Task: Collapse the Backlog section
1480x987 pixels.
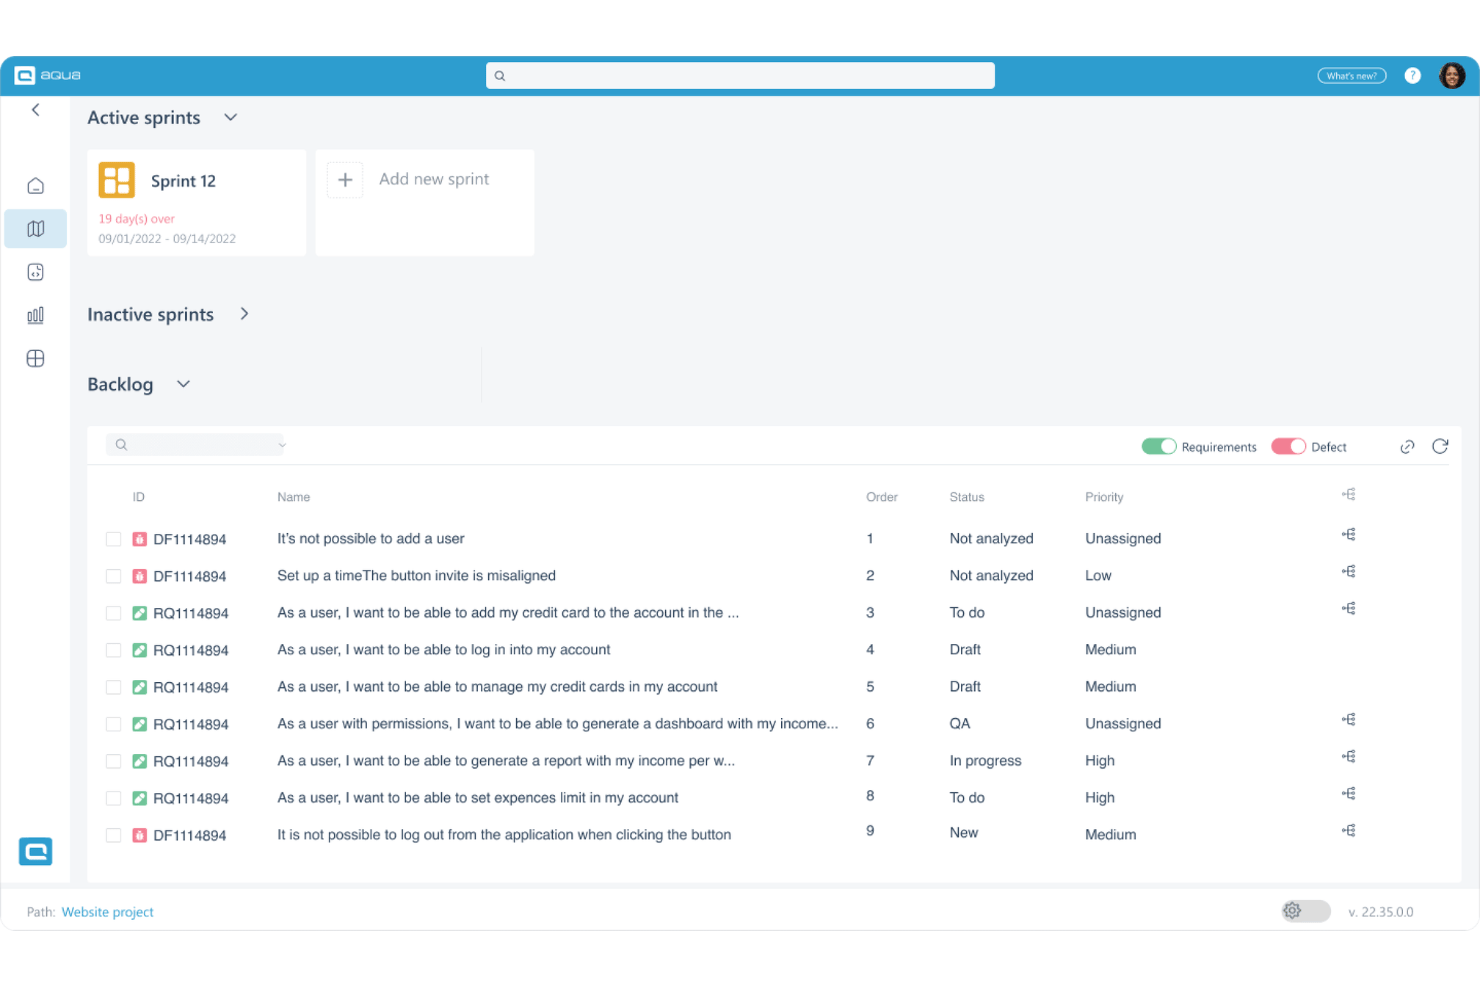Action: (183, 384)
